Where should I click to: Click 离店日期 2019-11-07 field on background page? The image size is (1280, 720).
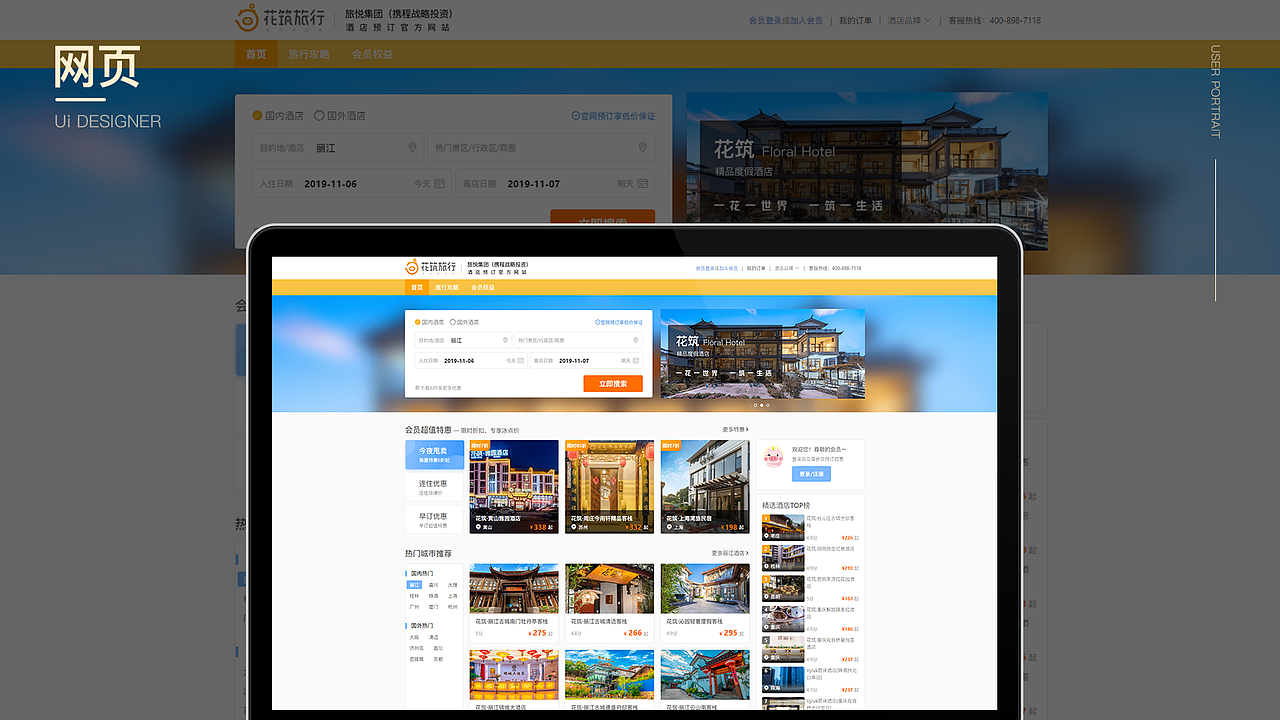coord(555,184)
